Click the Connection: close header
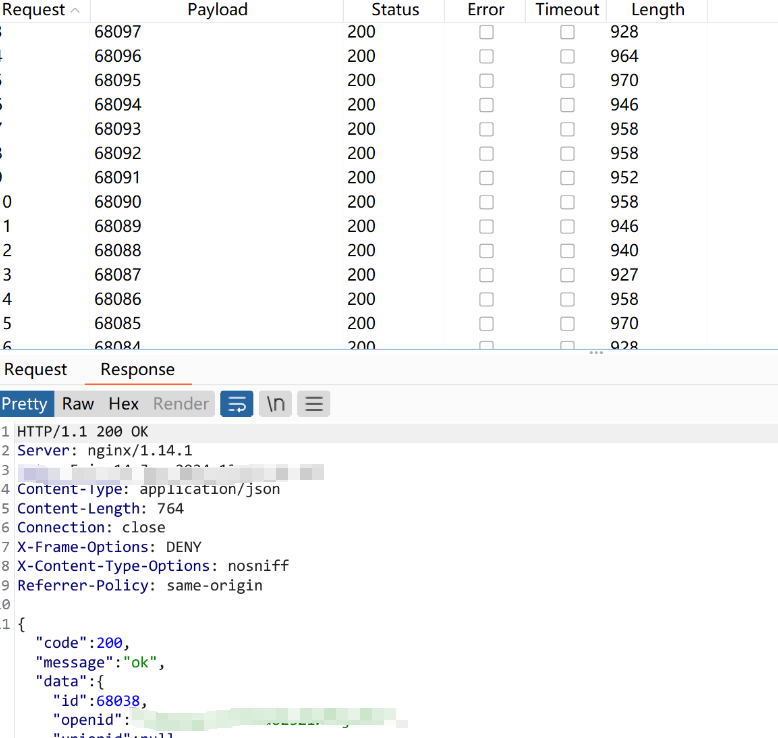This screenshot has width=778, height=738. (91, 528)
